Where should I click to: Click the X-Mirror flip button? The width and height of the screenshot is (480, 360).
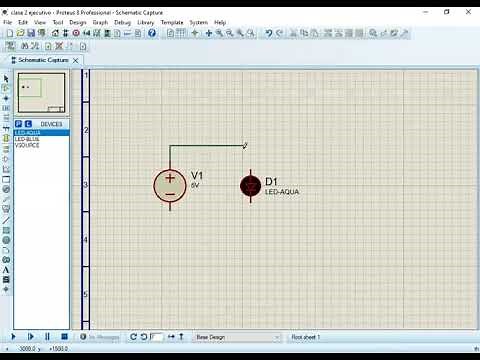click(171, 337)
